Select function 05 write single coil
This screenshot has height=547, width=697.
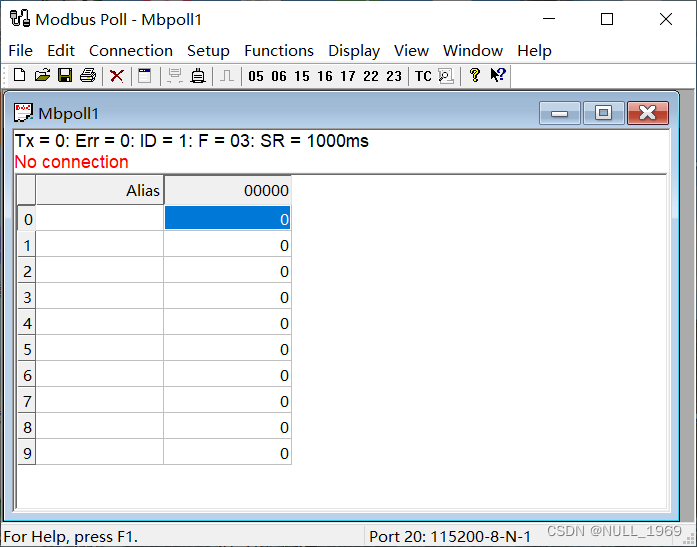(256, 76)
